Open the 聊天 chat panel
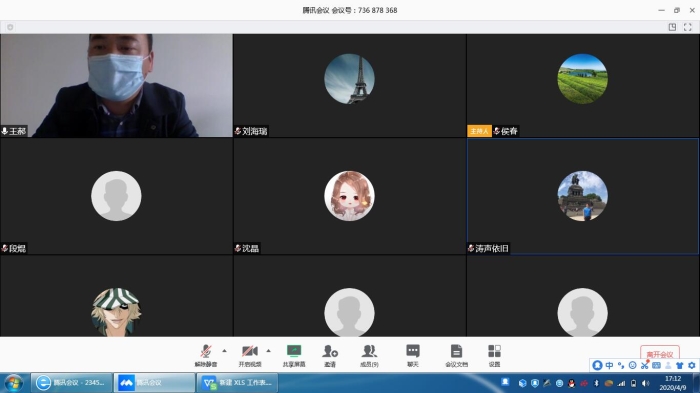 click(413, 356)
